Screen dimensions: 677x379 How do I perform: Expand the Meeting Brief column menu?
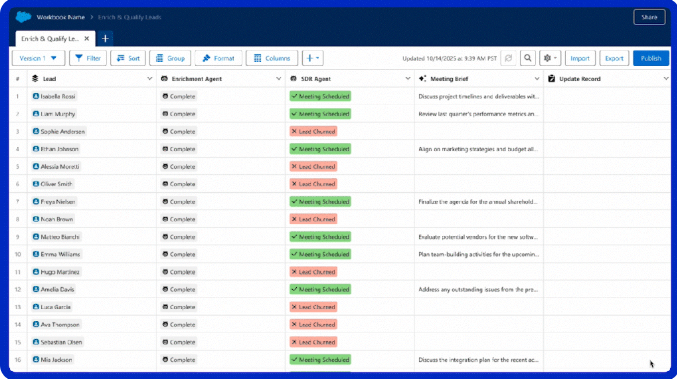(x=537, y=79)
